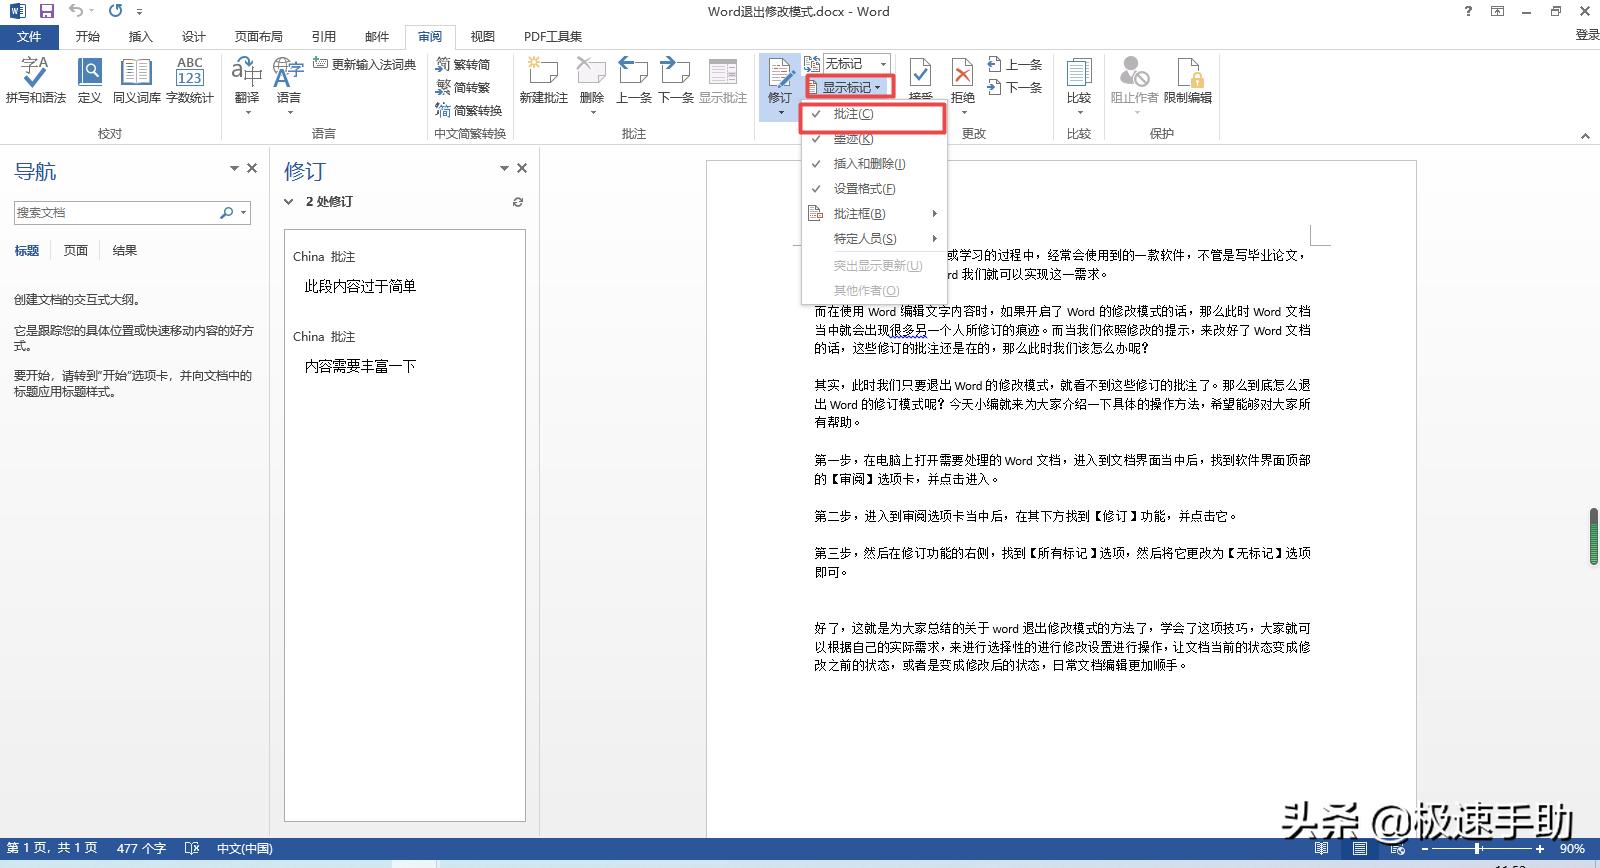This screenshot has width=1600, height=868.
Task: Switch to the 开始 ribbon tab
Action: [x=88, y=37]
